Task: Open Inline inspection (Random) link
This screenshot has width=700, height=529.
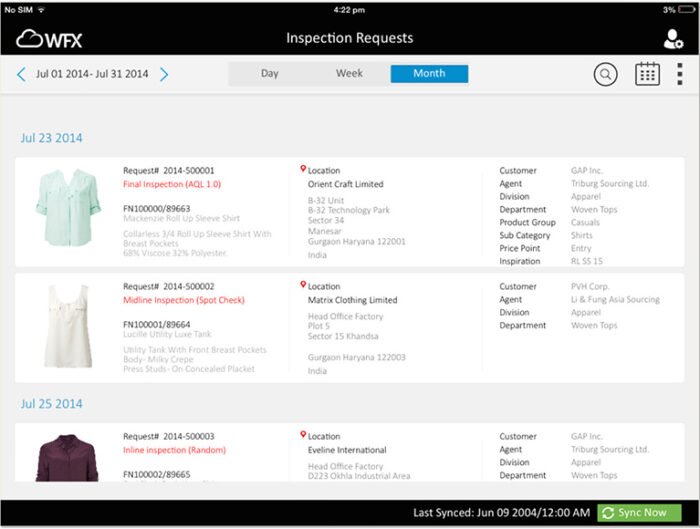Action: point(174,450)
